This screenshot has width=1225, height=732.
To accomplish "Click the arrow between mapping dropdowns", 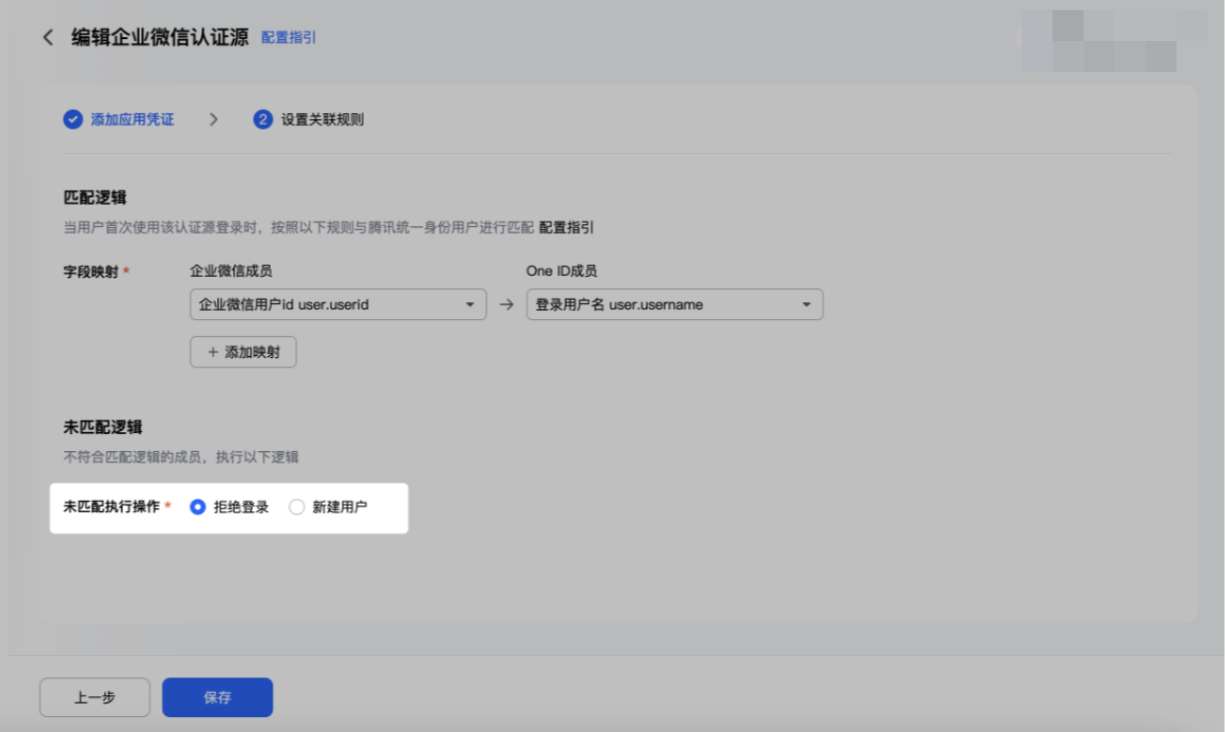I will 506,305.
